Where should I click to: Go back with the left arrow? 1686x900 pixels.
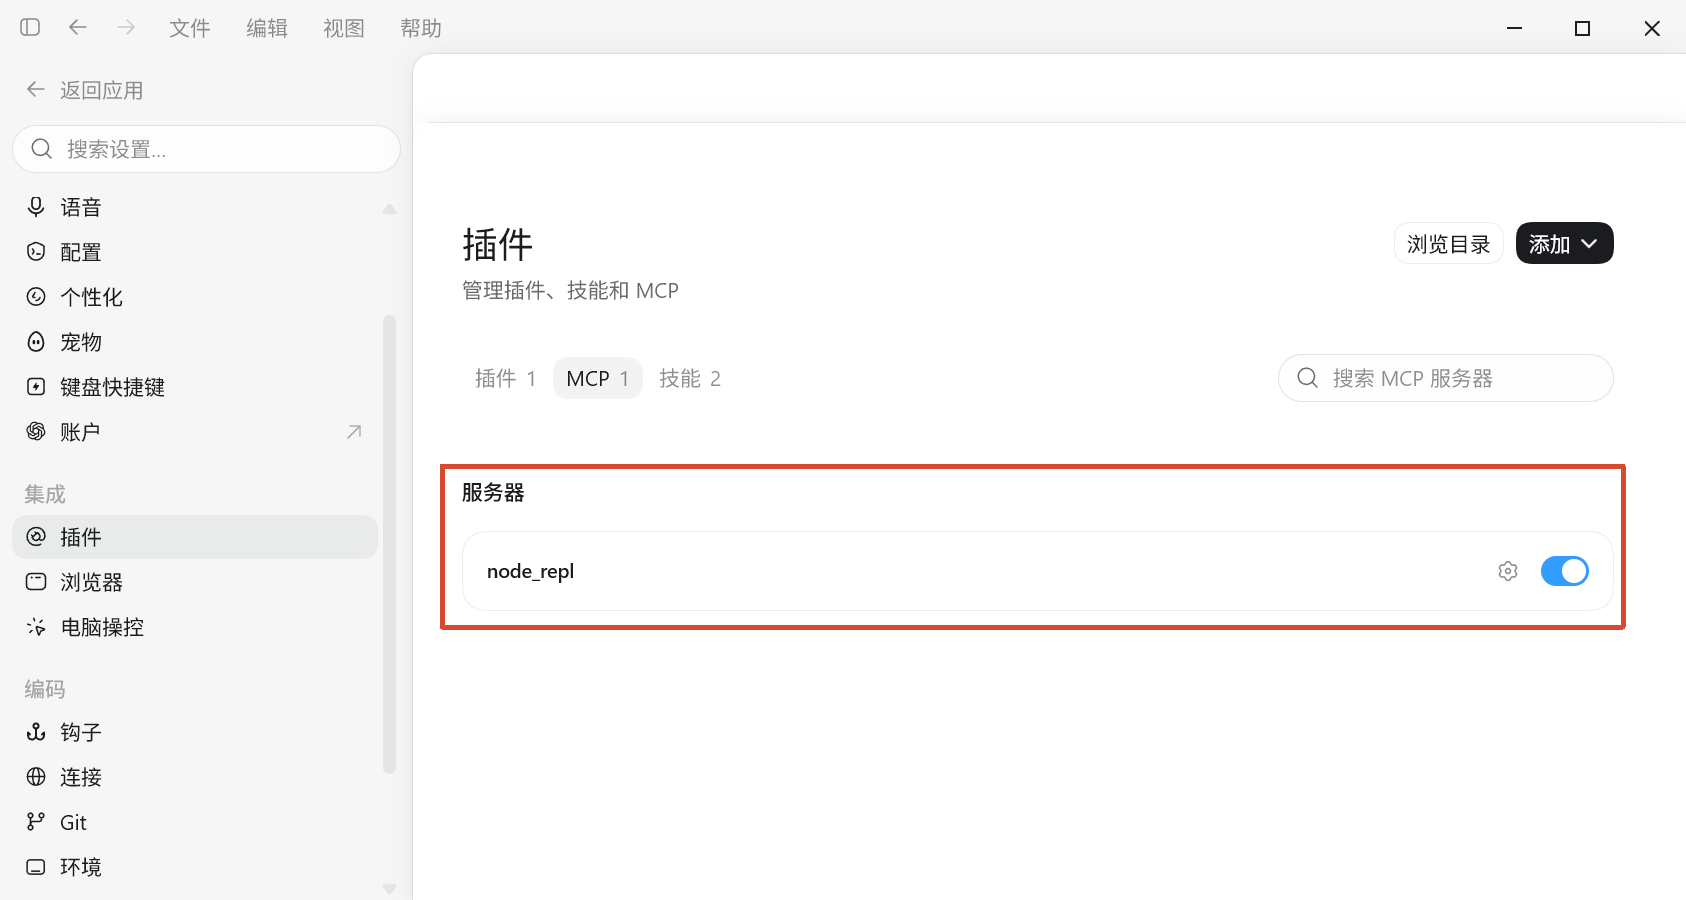[x=78, y=27]
